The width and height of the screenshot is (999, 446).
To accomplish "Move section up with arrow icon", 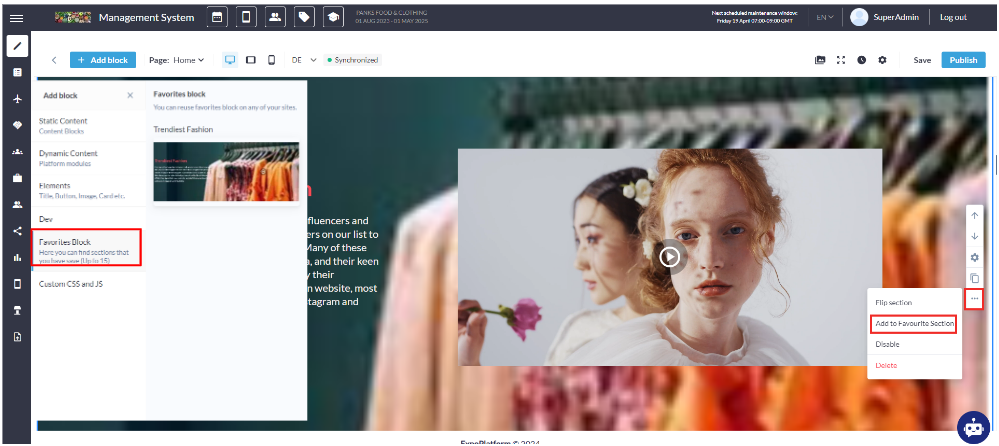I will click(x=975, y=215).
